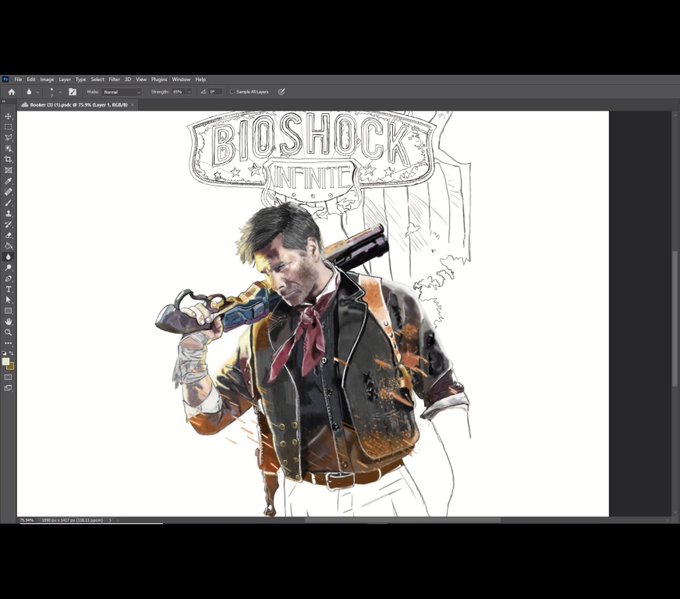680x599 pixels.
Task: Open the Layer menu
Action: 65,79
